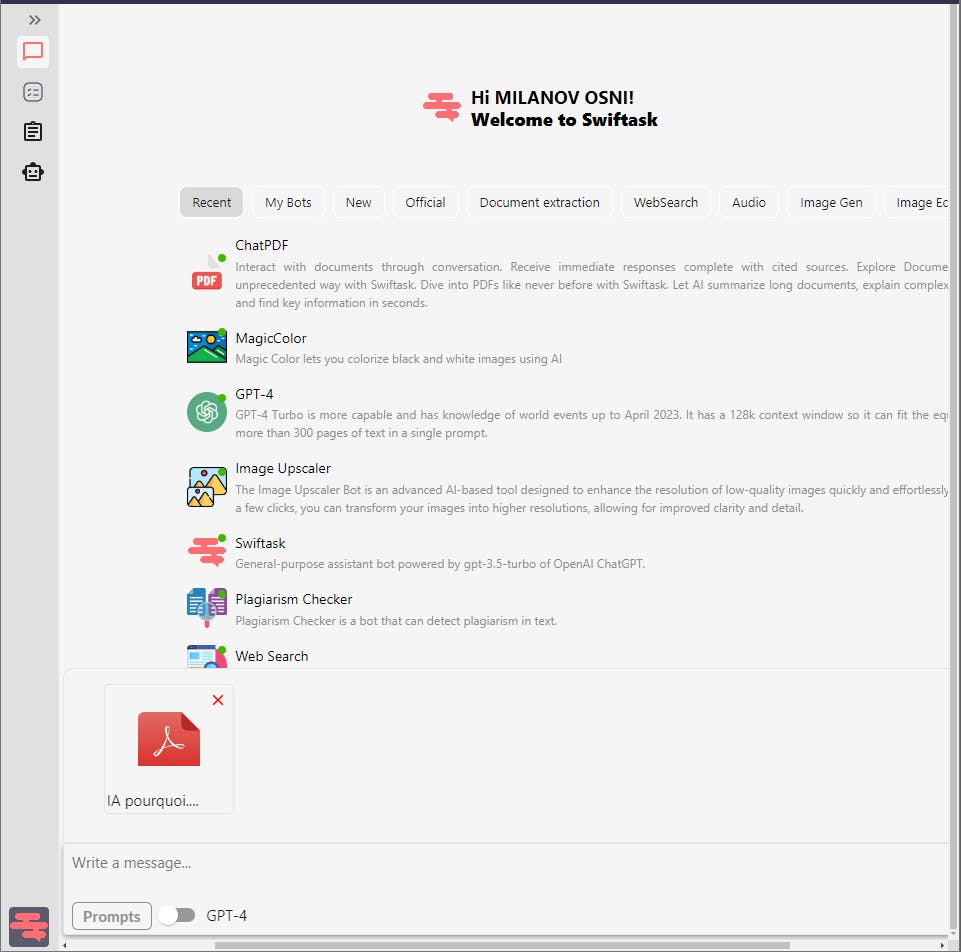Select the WebSearch tab
The image size is (961, 952).
coord(666,202)
